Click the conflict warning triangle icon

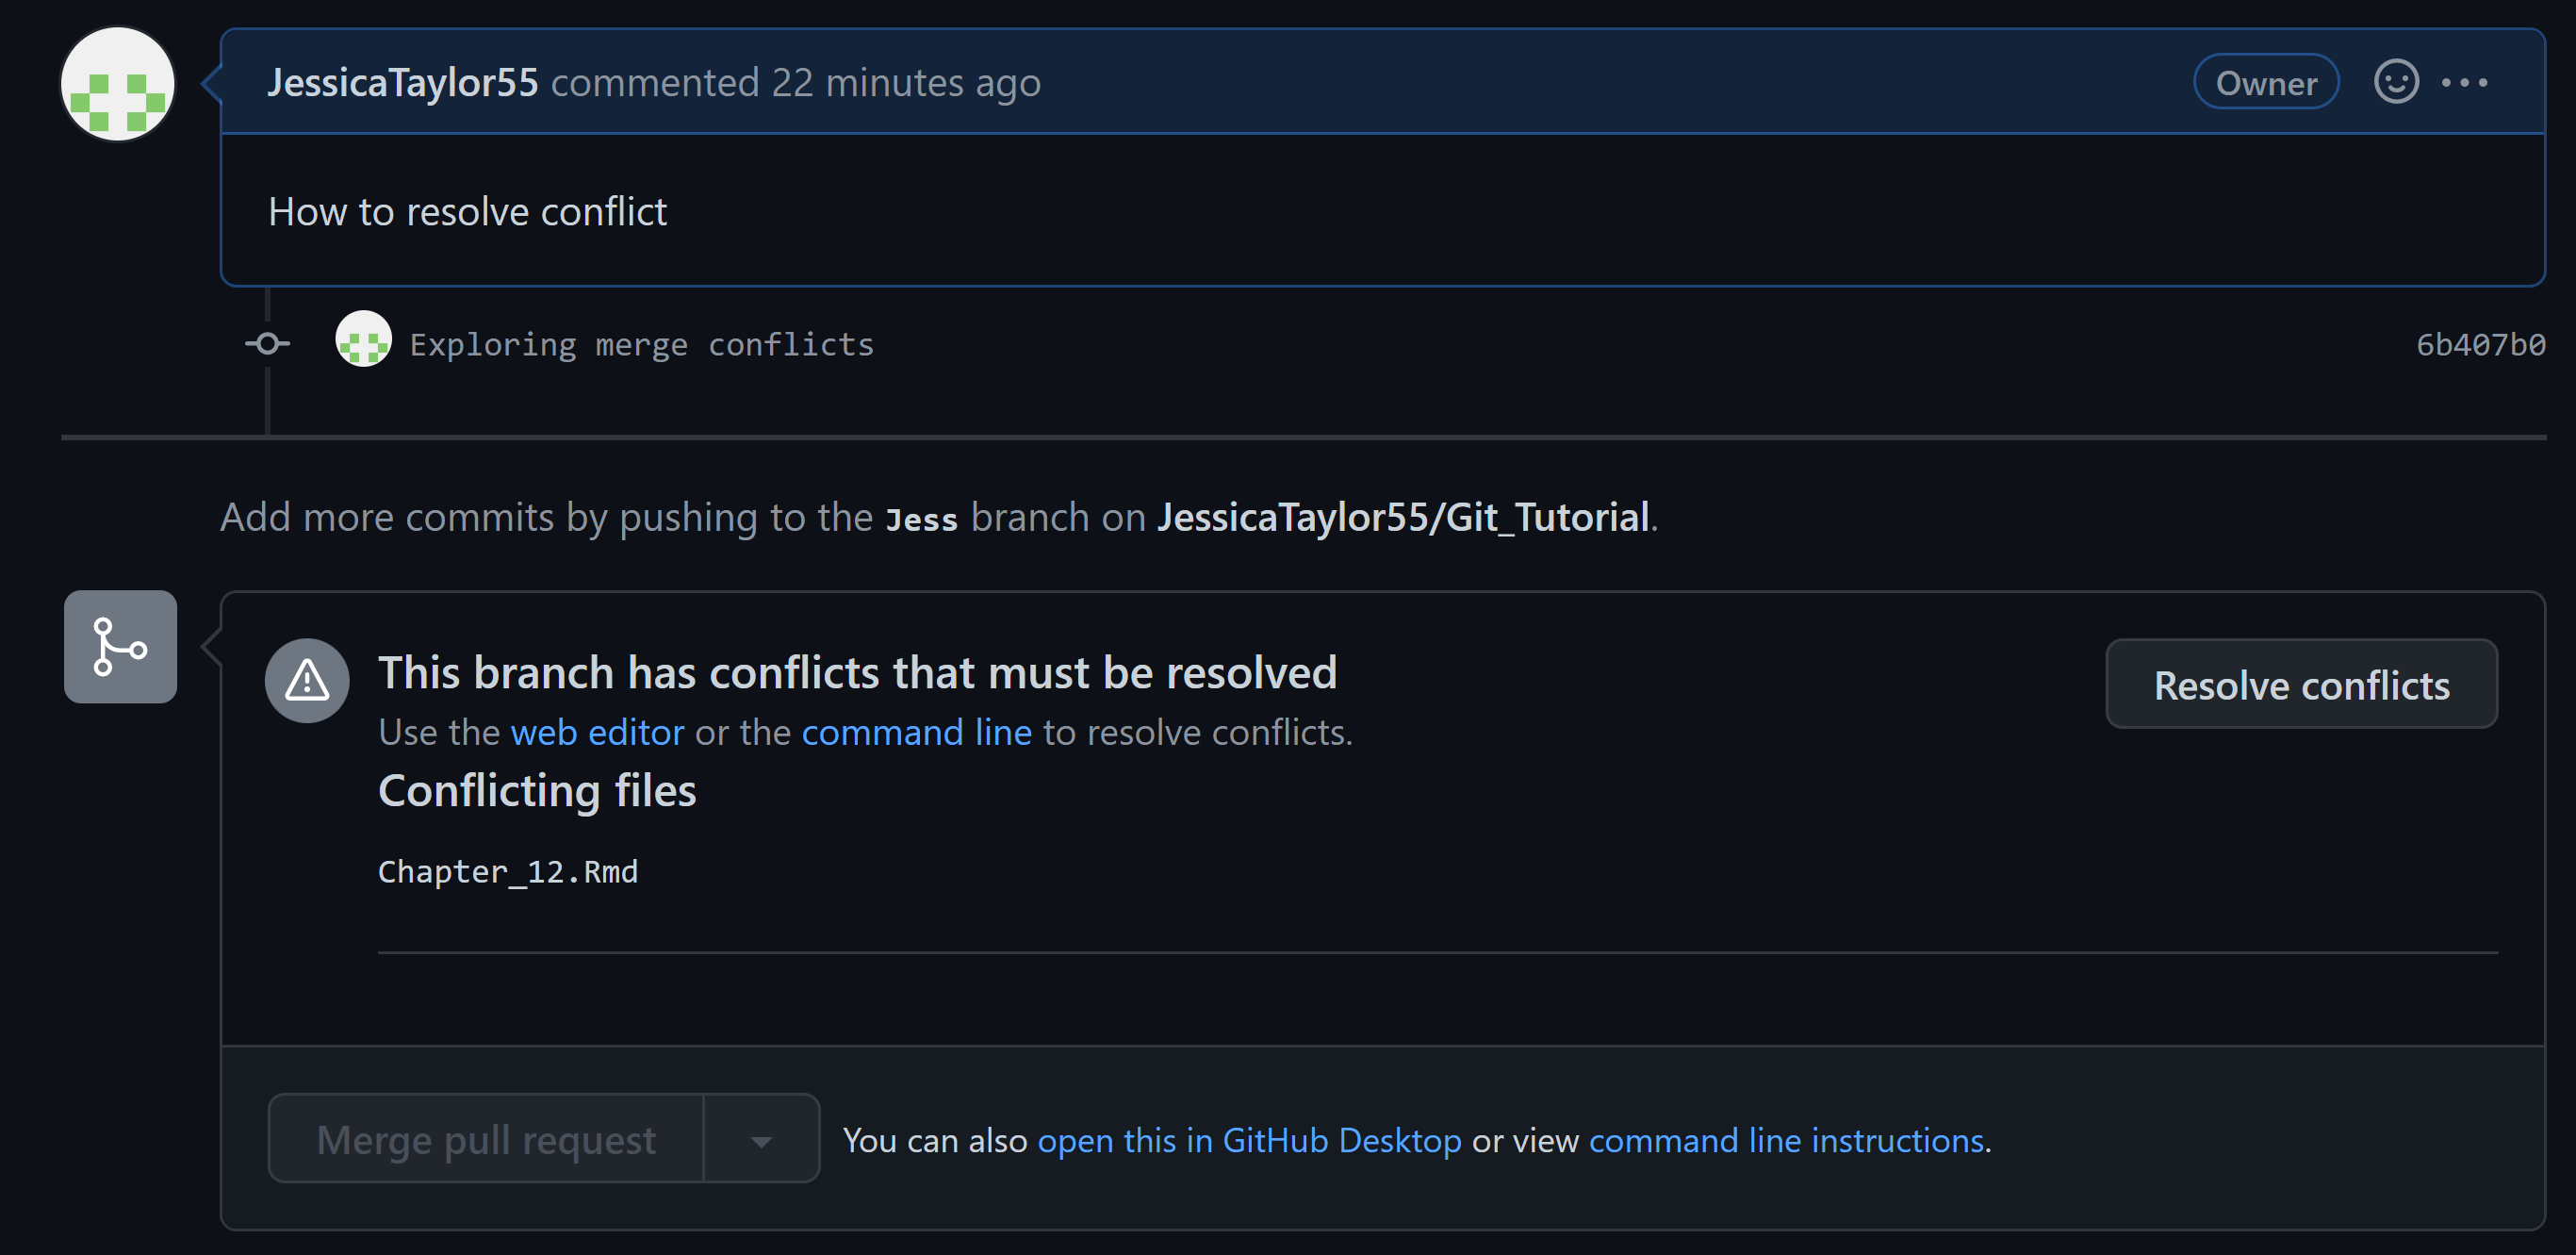[x=307, y=681]
